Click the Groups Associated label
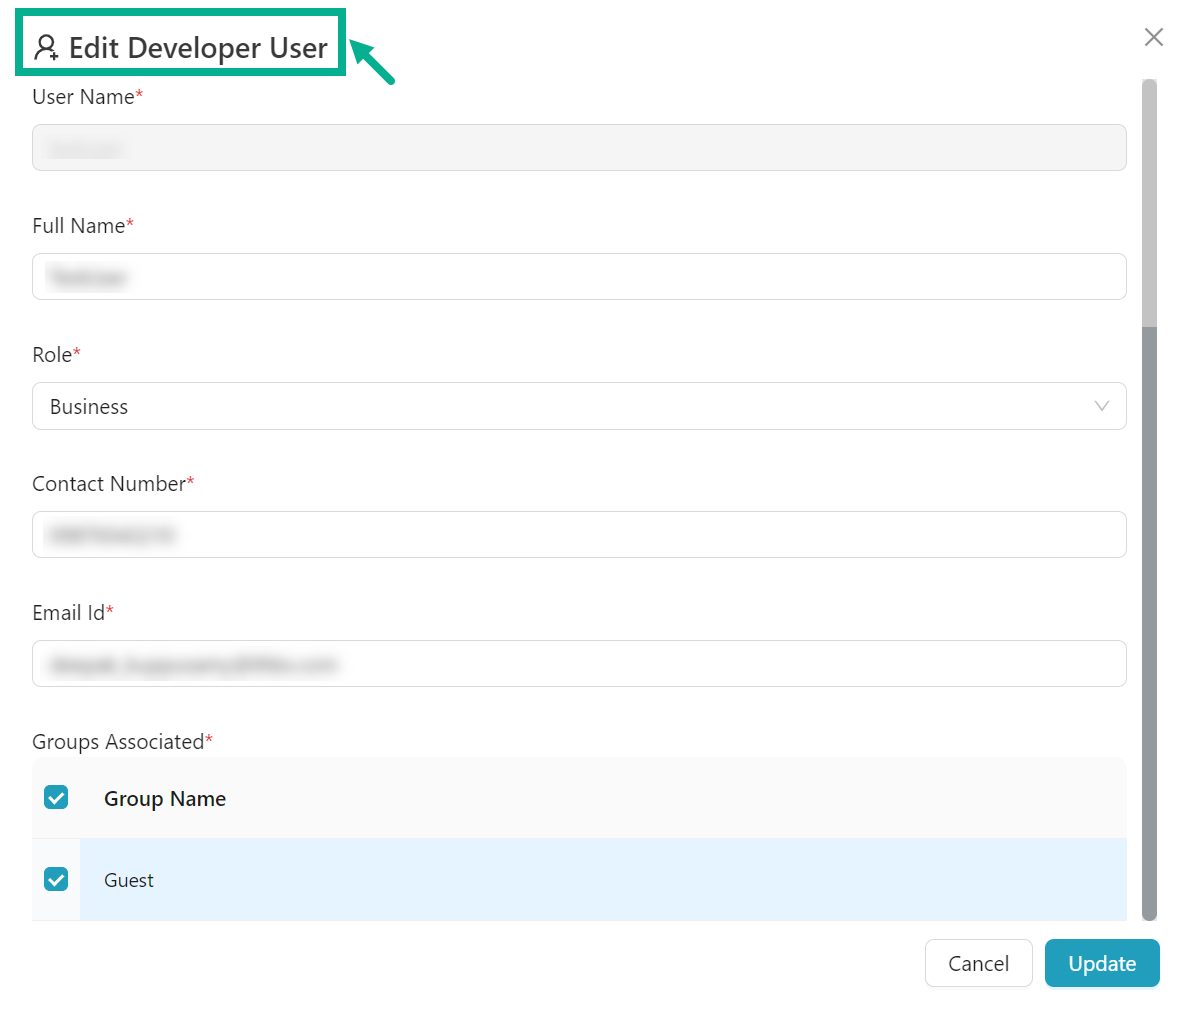This screenshot has width=1189, height=1010. 118,742
